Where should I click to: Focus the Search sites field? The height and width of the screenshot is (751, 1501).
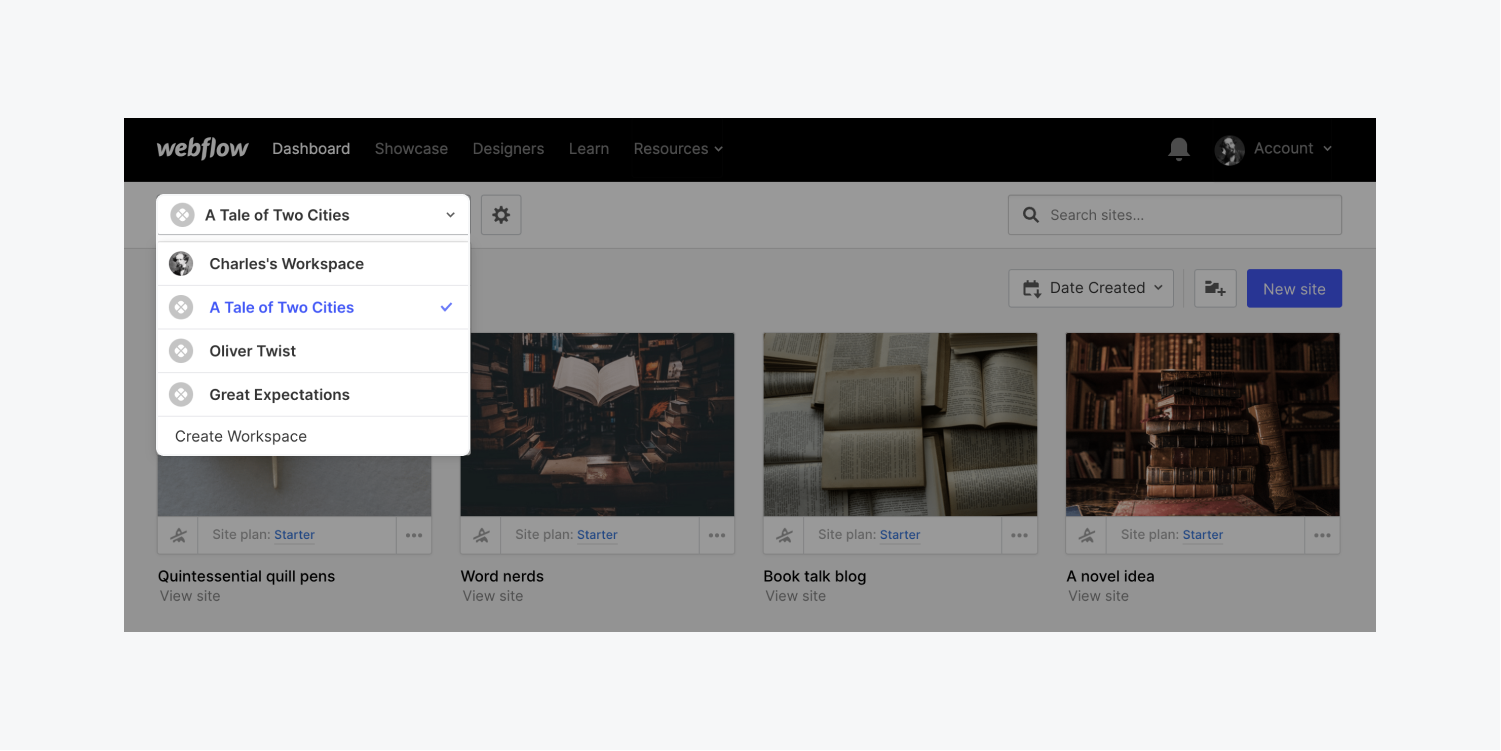pyautogui.click(x=1175, y=215)
